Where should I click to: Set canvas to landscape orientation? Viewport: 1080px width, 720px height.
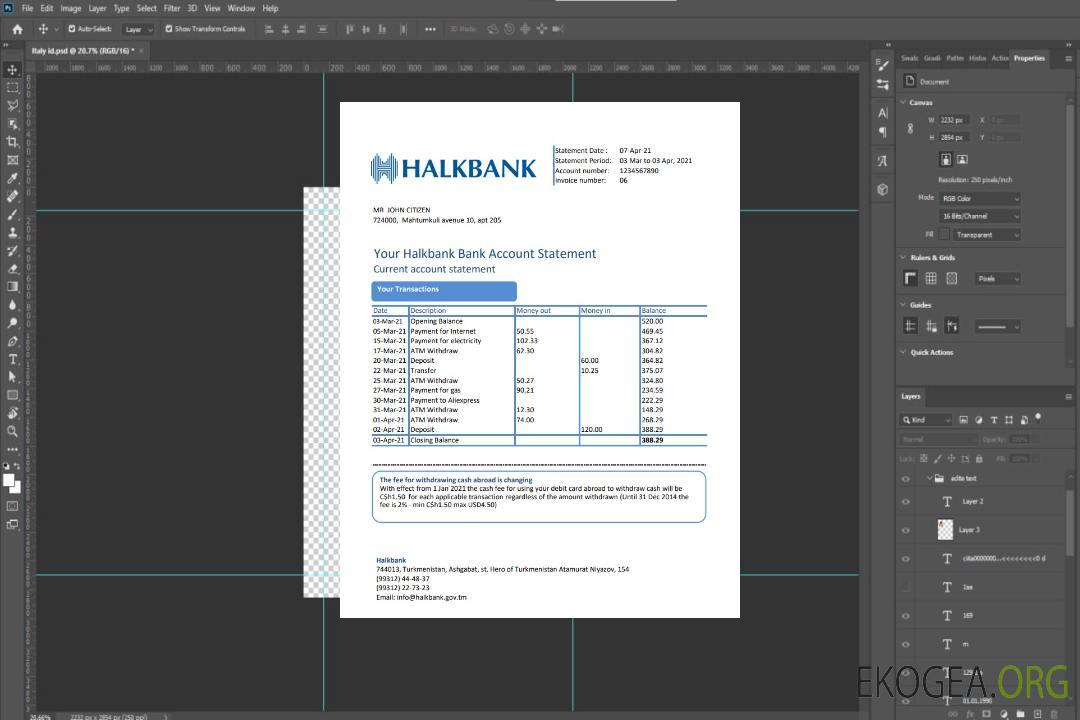962,159
